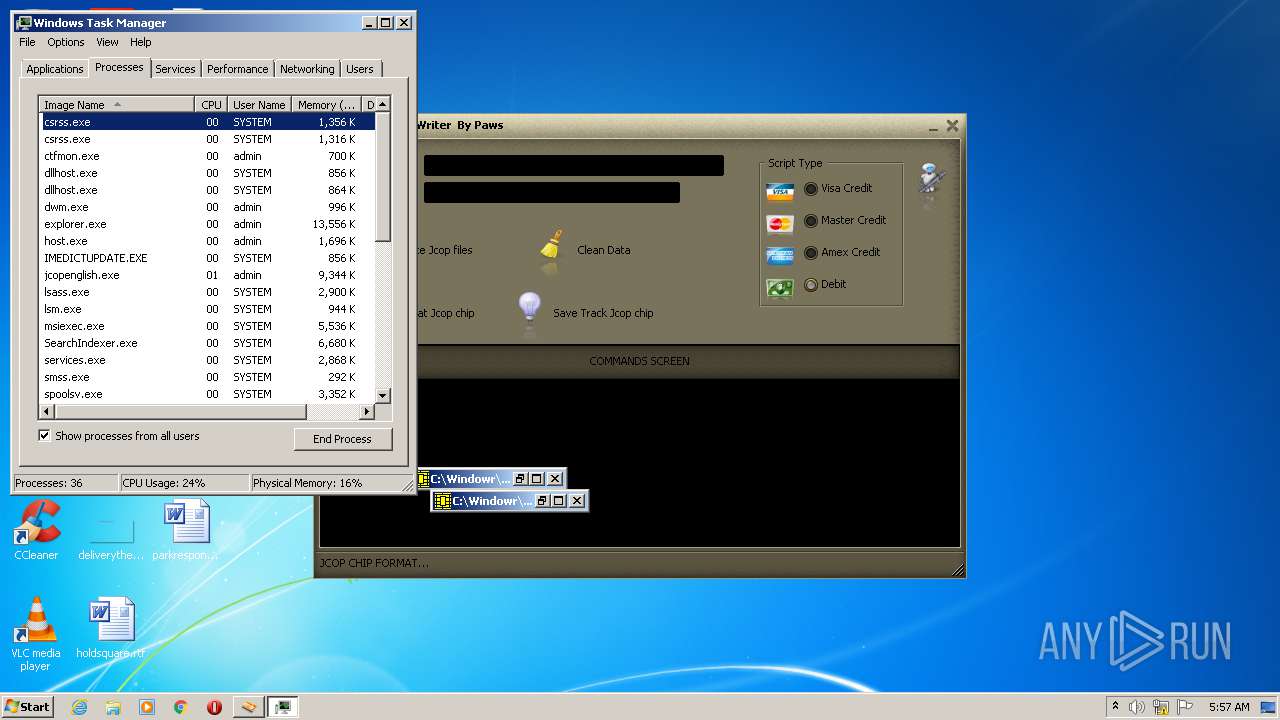Click the volume speaker tray icon
Image resolution: width=1280 pixels, height=720 pixels.
[1137, 707]
